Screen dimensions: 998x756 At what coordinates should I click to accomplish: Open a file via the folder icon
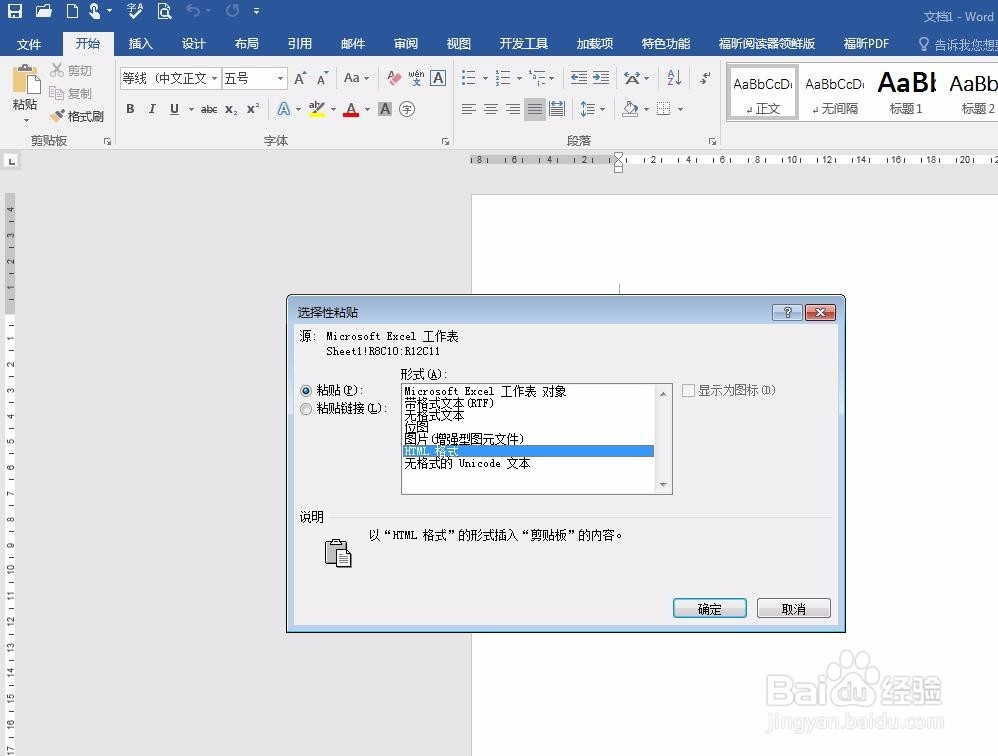(x=43, y=10)
